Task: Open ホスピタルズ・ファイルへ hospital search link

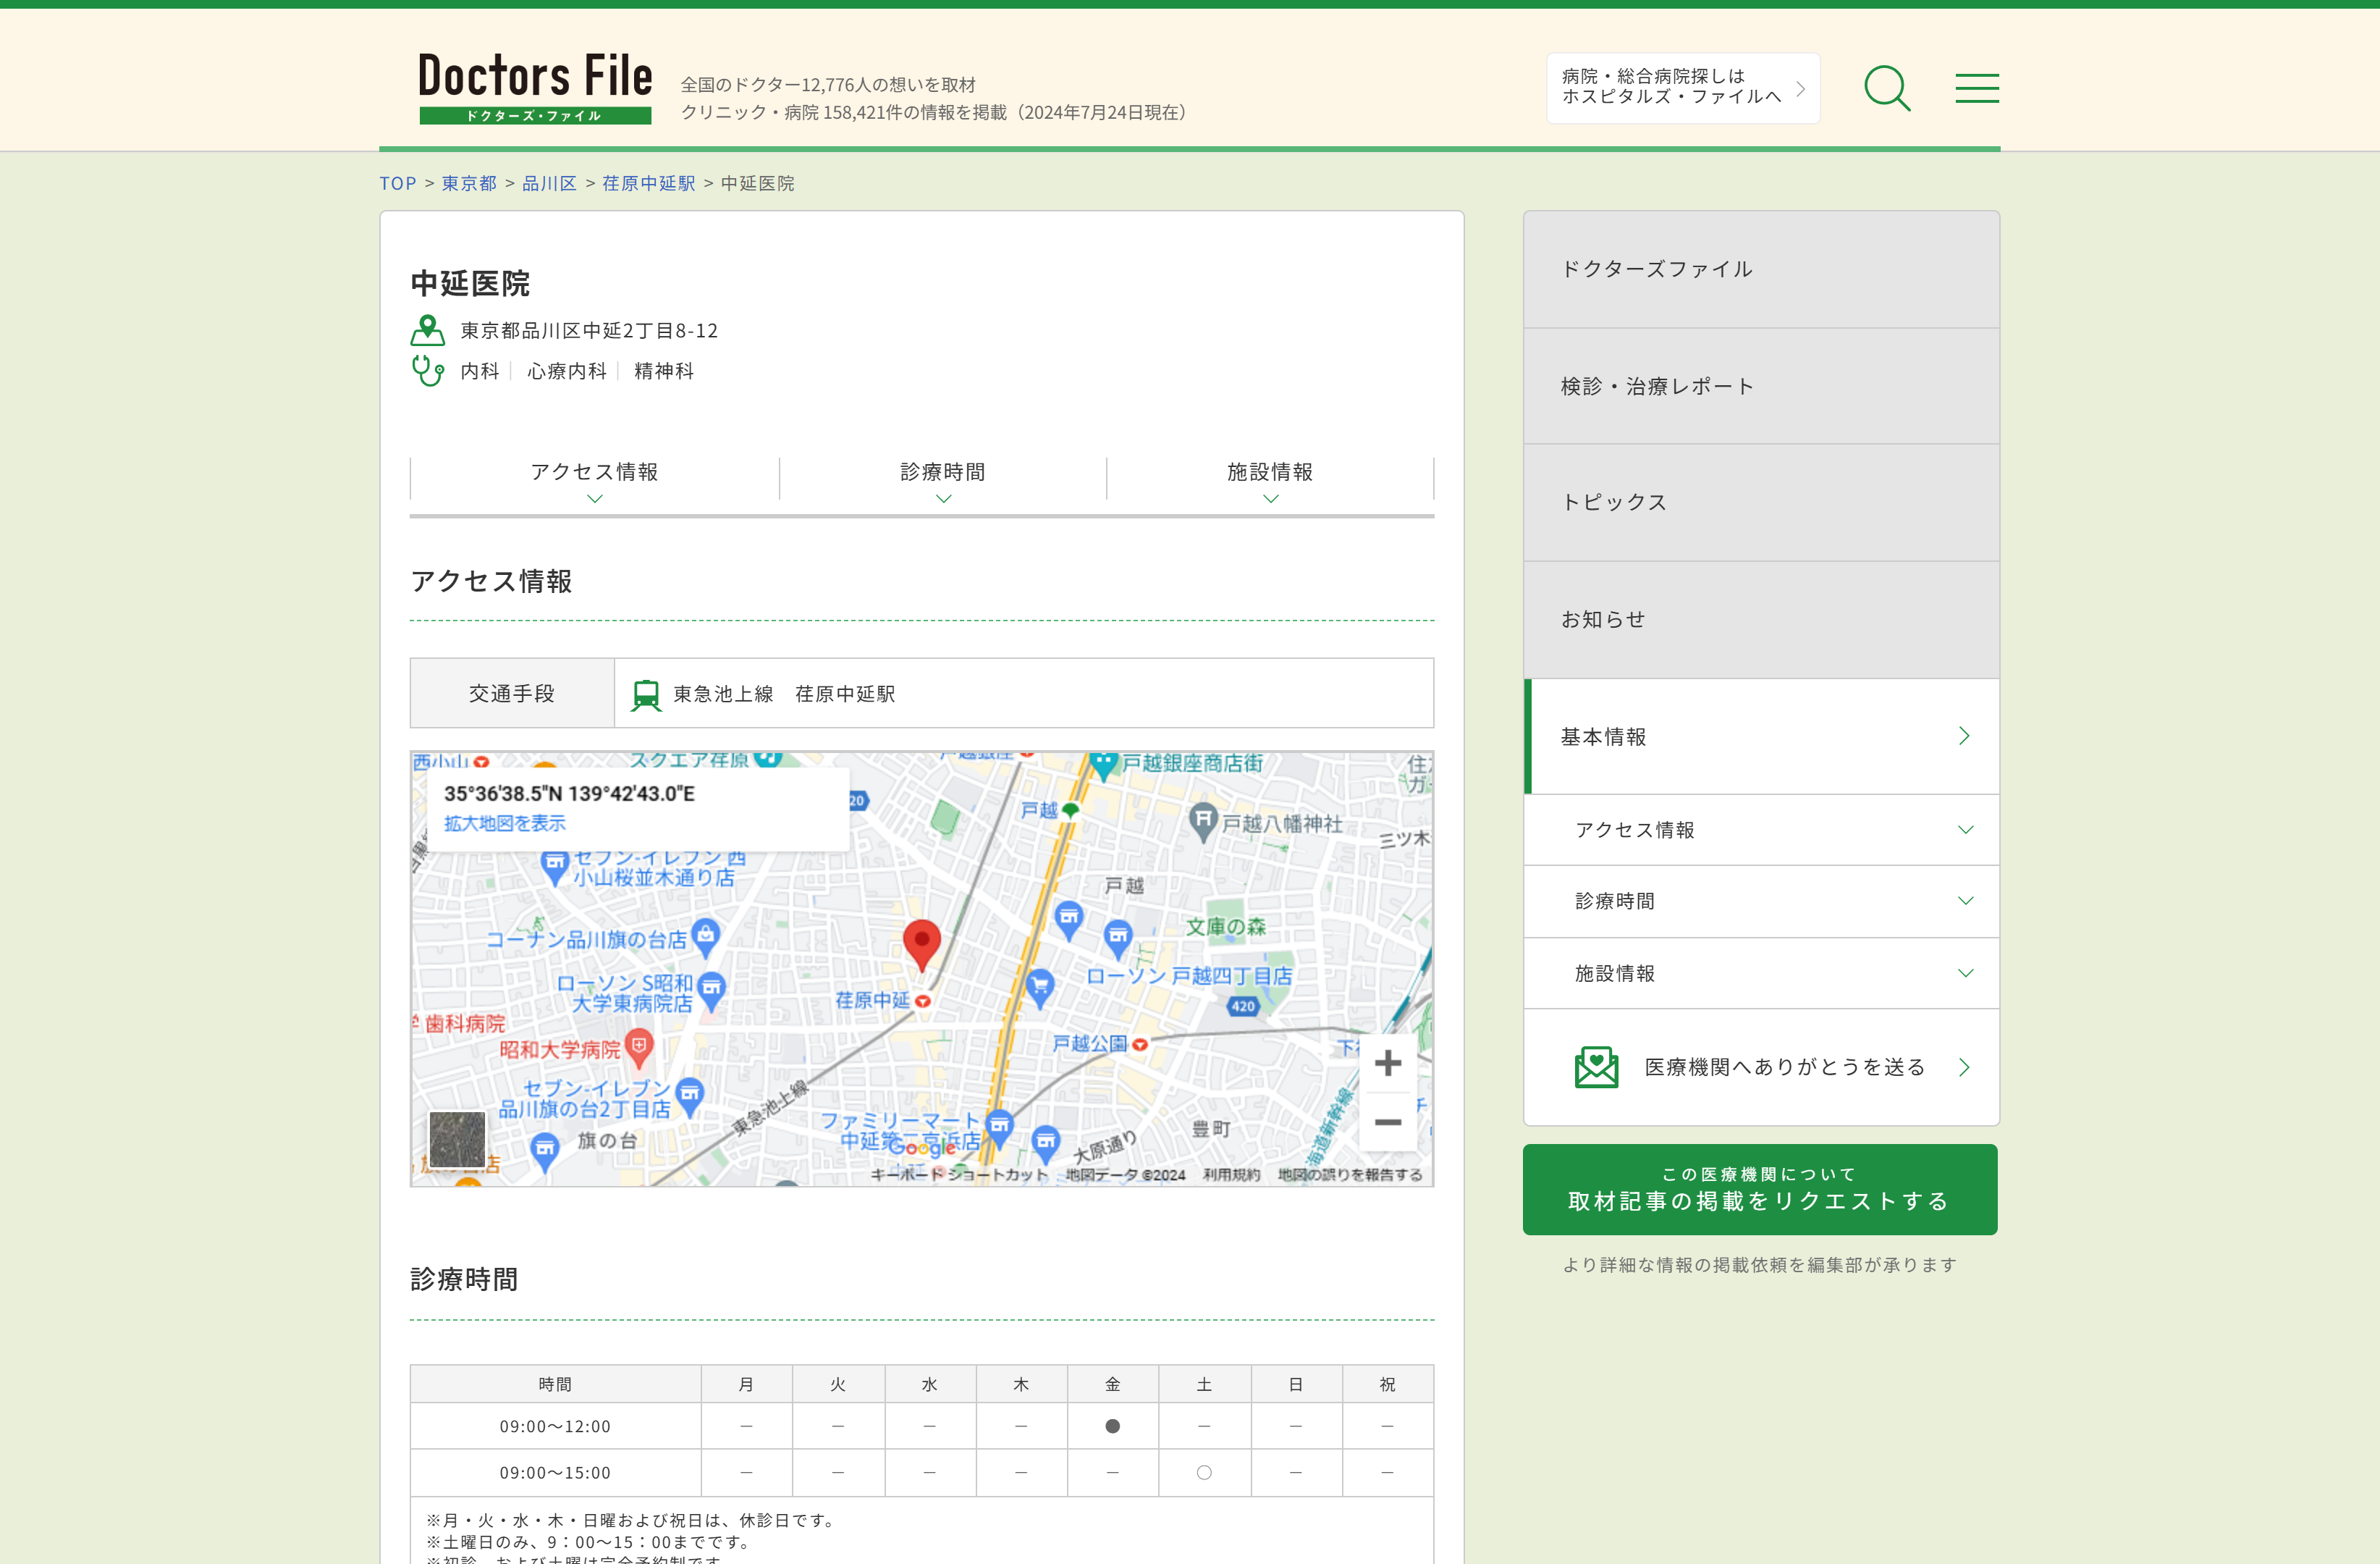Action: pyautogui.click(x=1683, y=88)
